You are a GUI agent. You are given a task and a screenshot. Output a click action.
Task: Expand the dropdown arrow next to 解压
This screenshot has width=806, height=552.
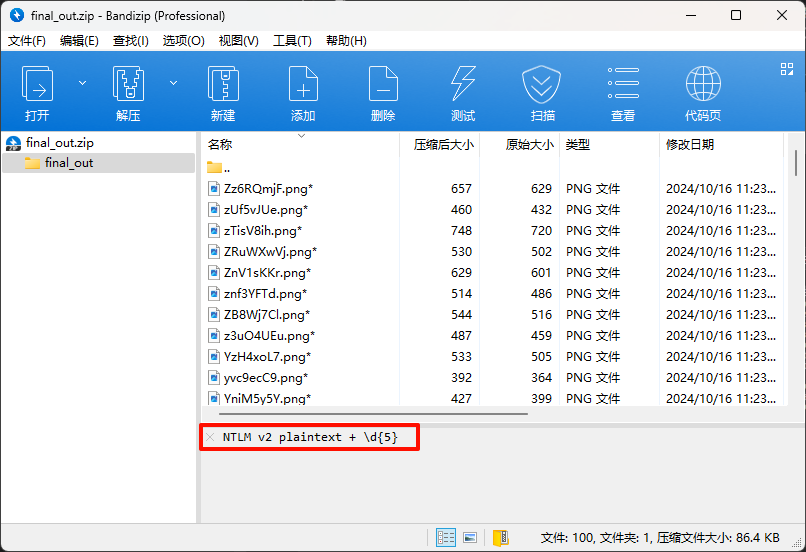173,82
